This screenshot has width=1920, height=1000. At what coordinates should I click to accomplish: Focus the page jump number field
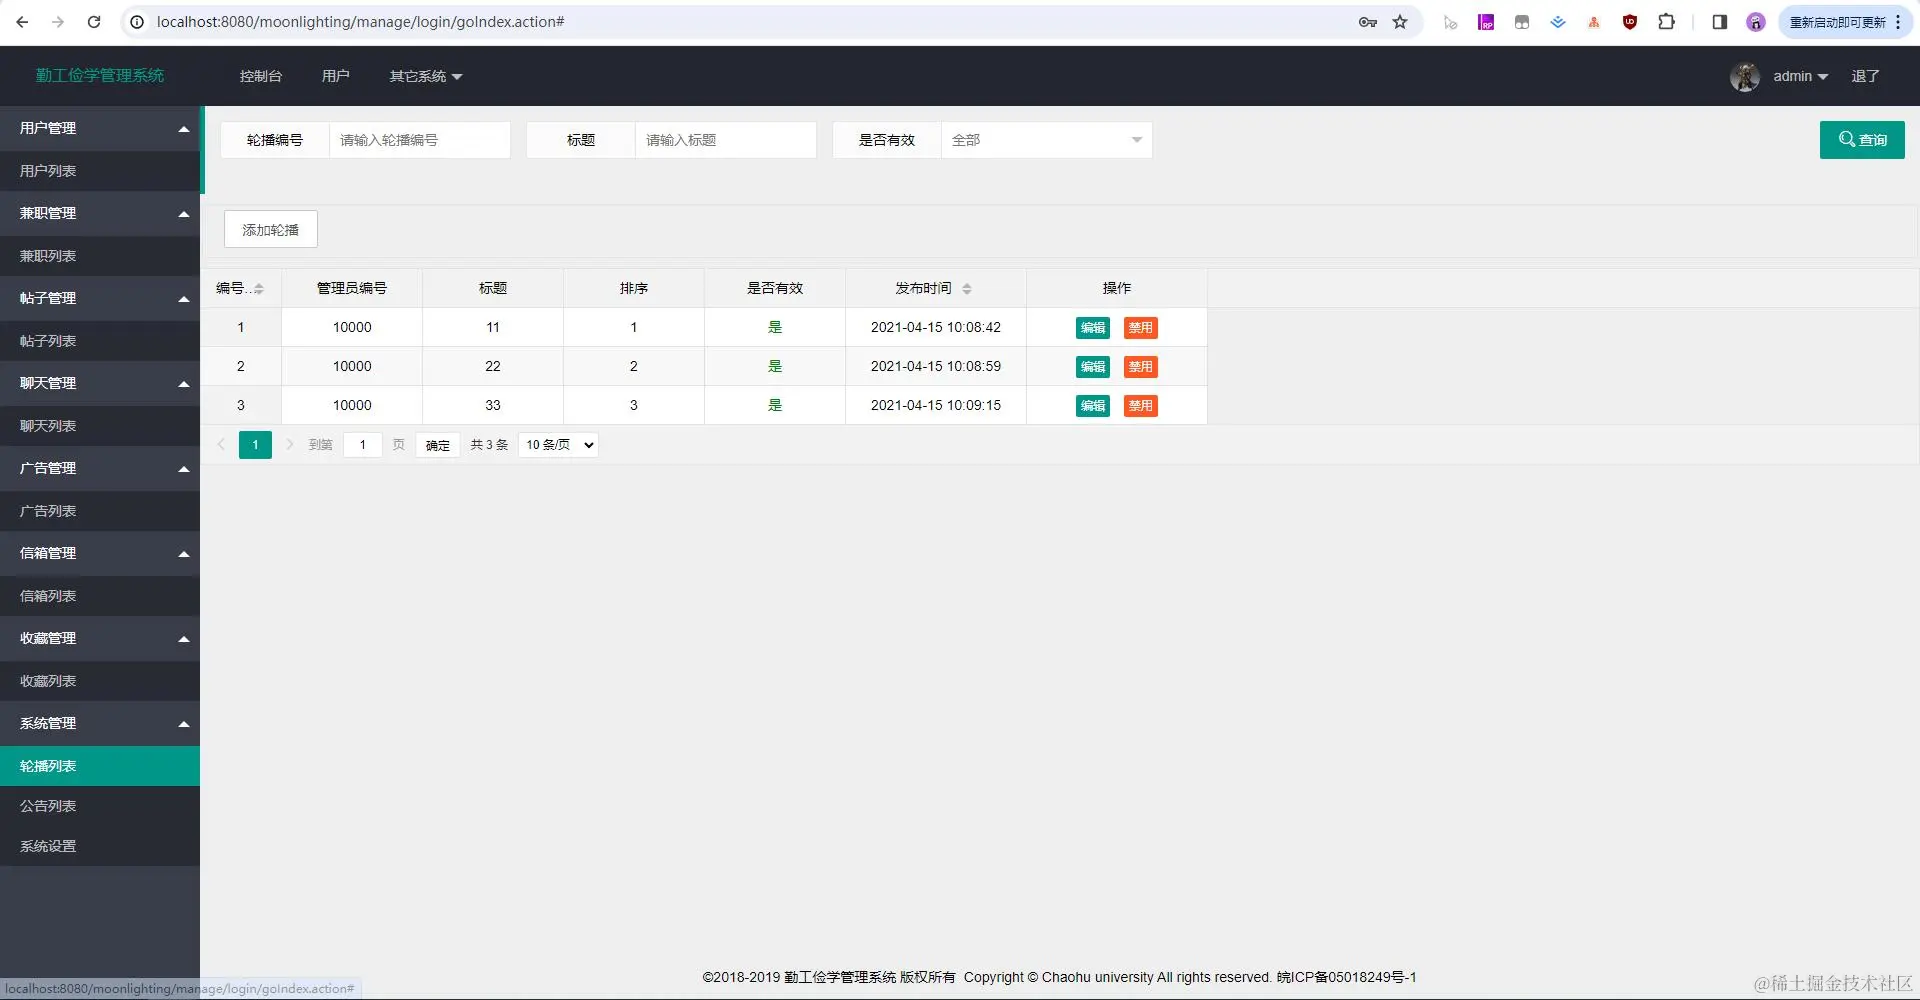tap(363, 445)
